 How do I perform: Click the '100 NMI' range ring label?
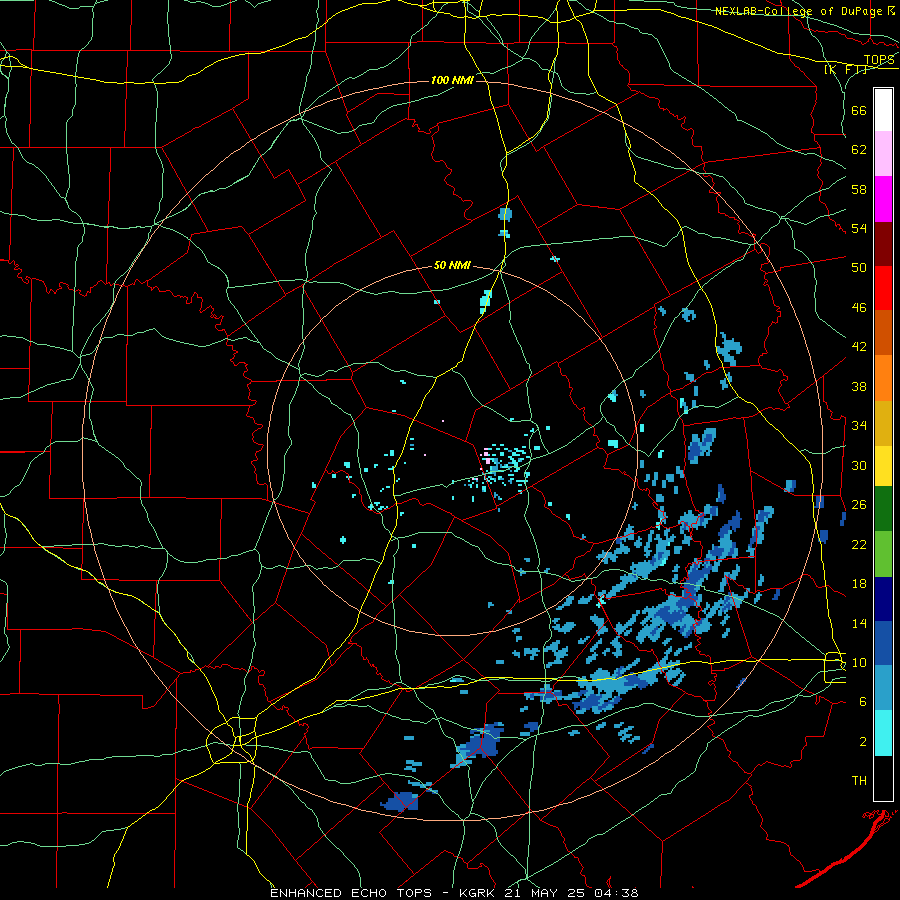452,80
